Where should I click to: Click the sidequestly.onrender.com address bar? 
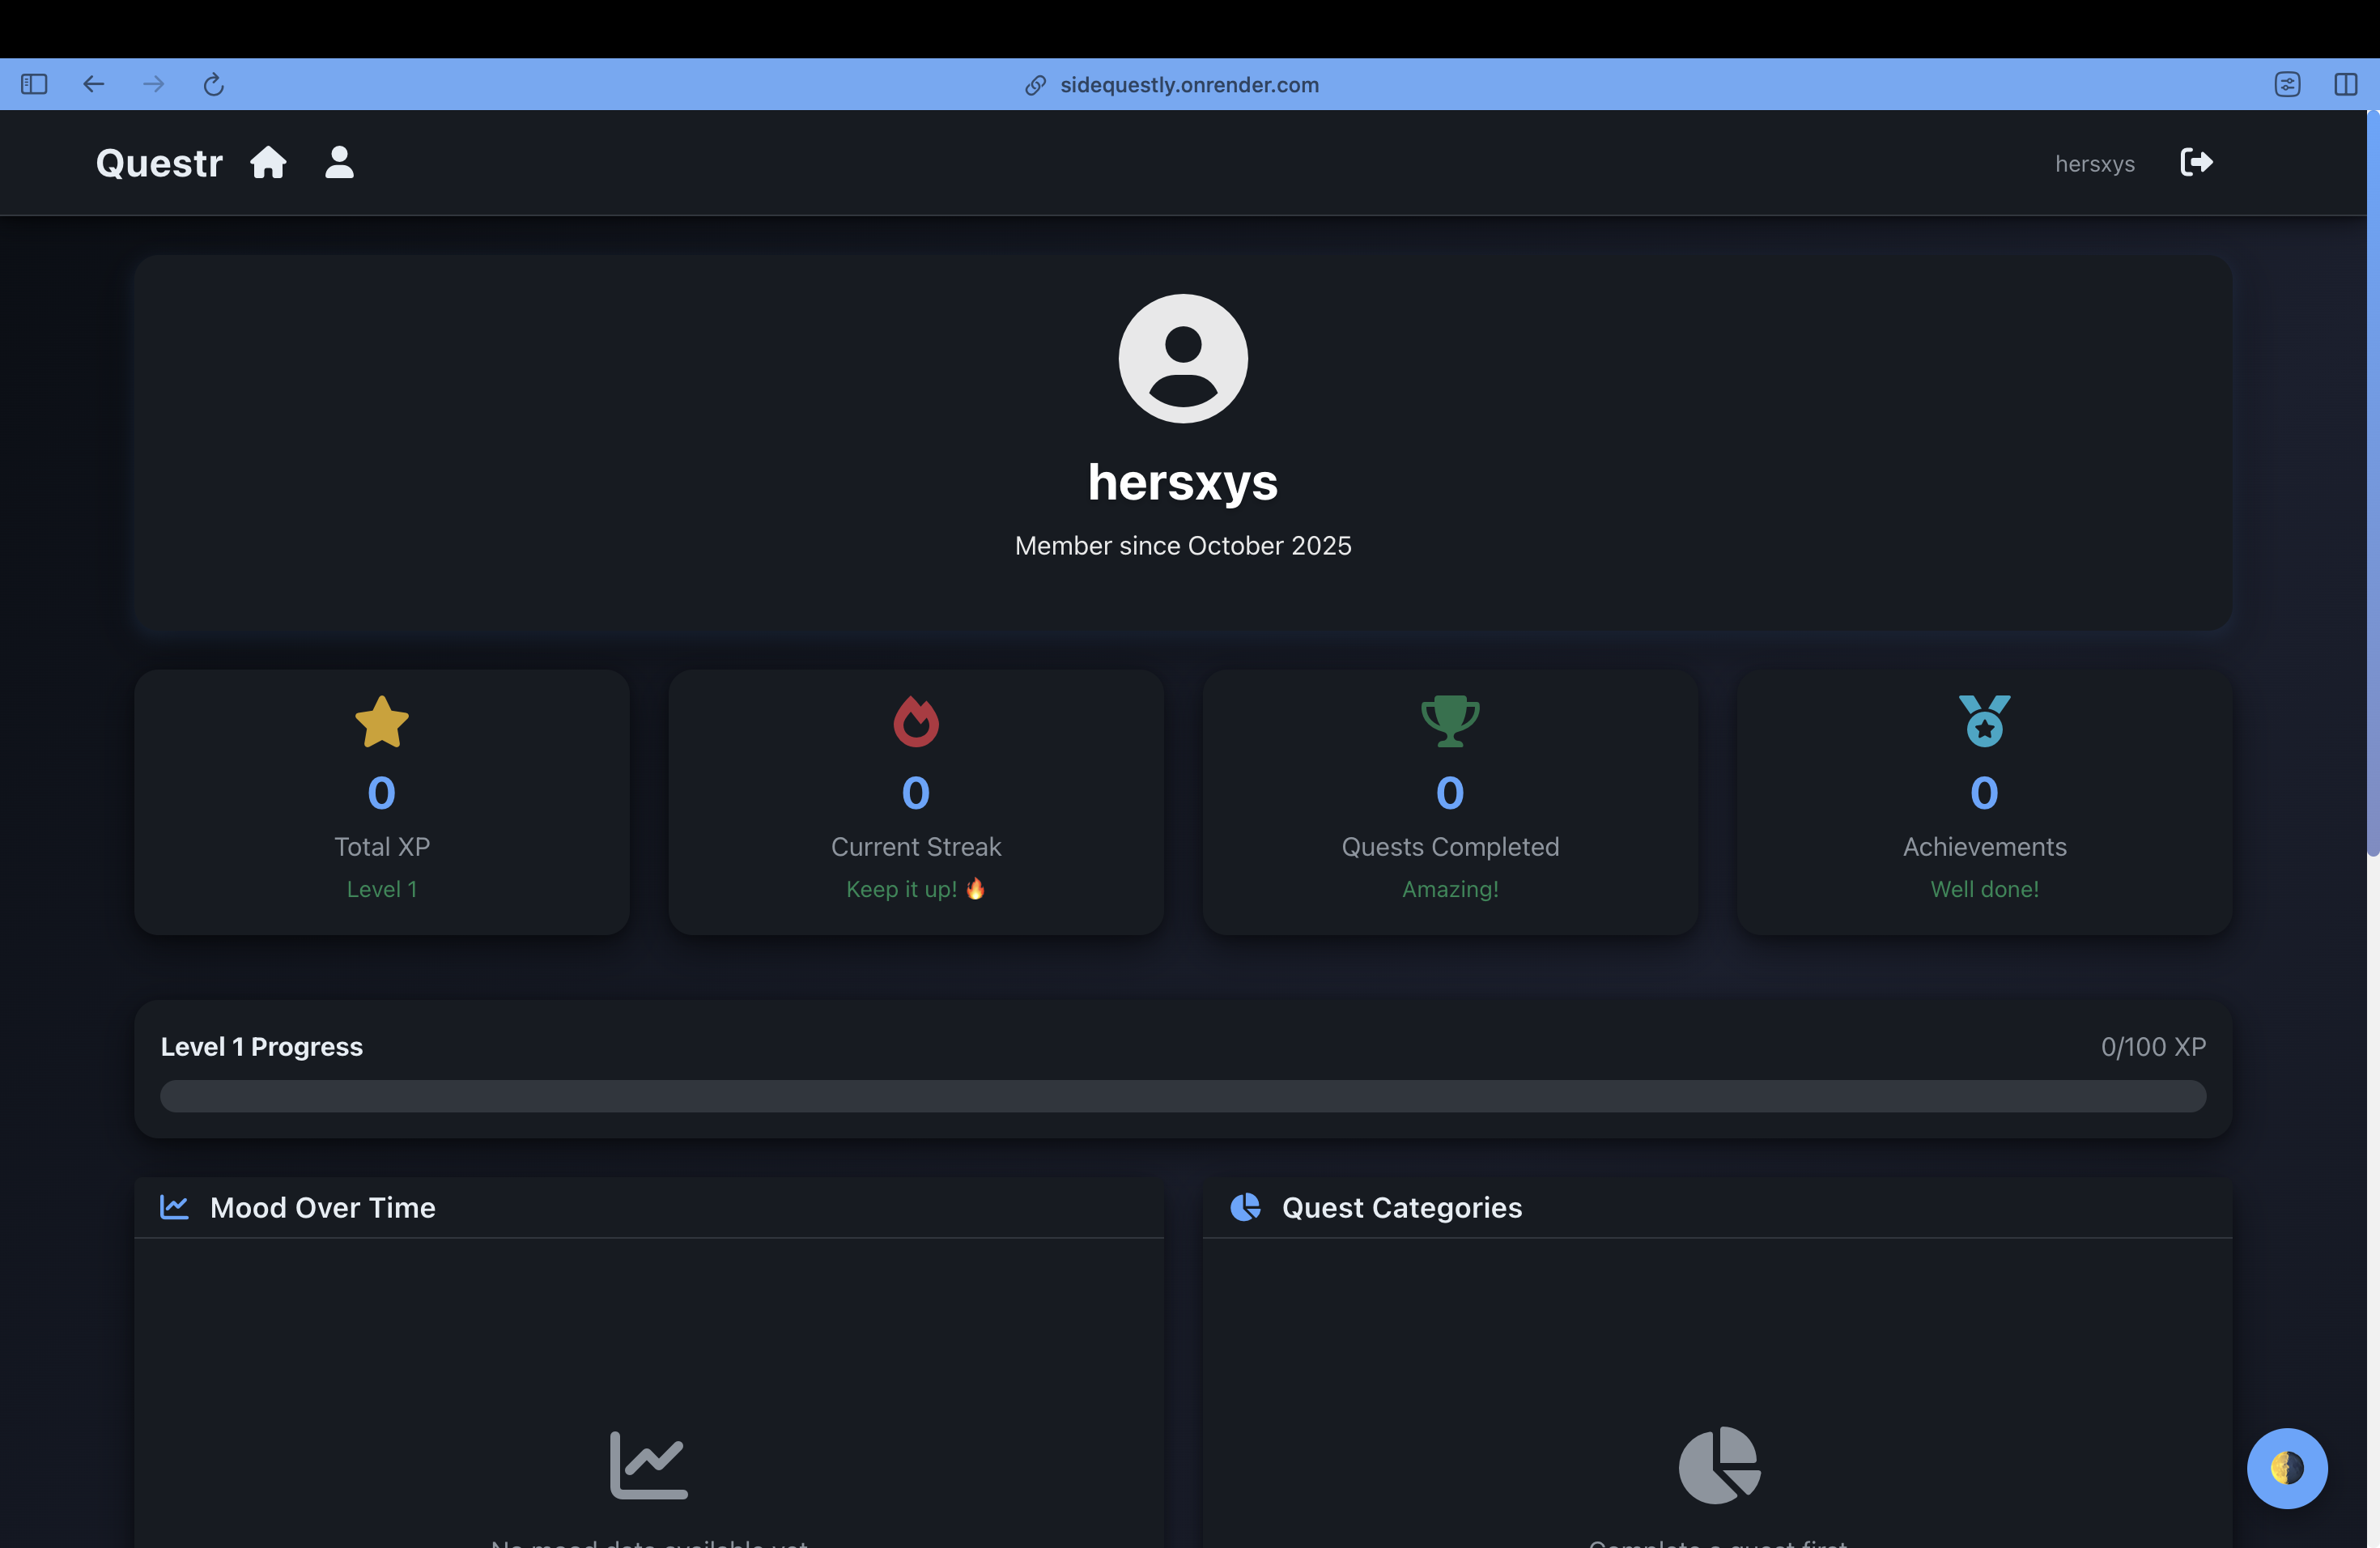click(x=1188, y=85)
